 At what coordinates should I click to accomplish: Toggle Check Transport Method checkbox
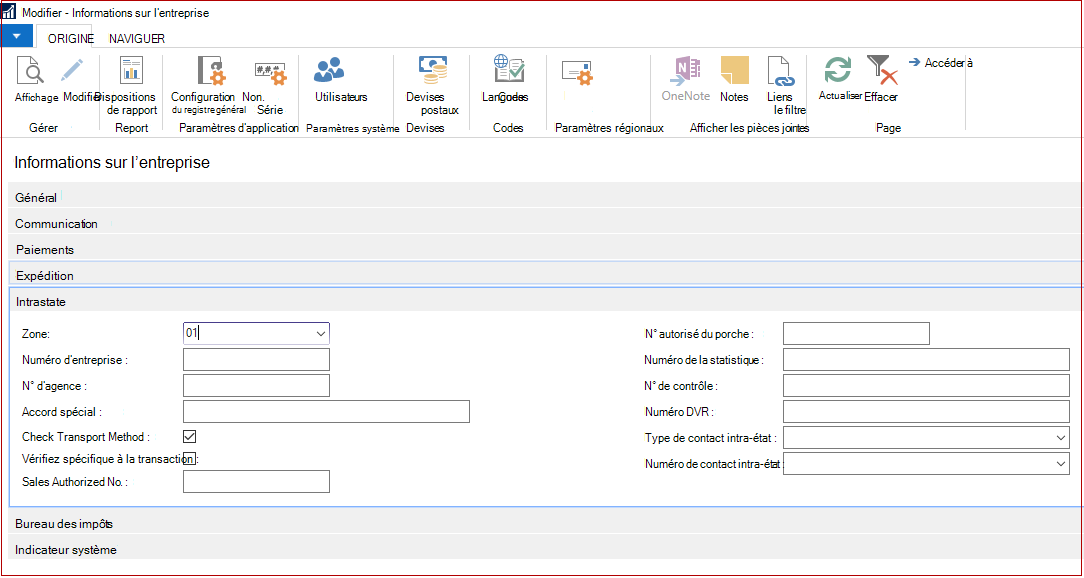point(190,436)
